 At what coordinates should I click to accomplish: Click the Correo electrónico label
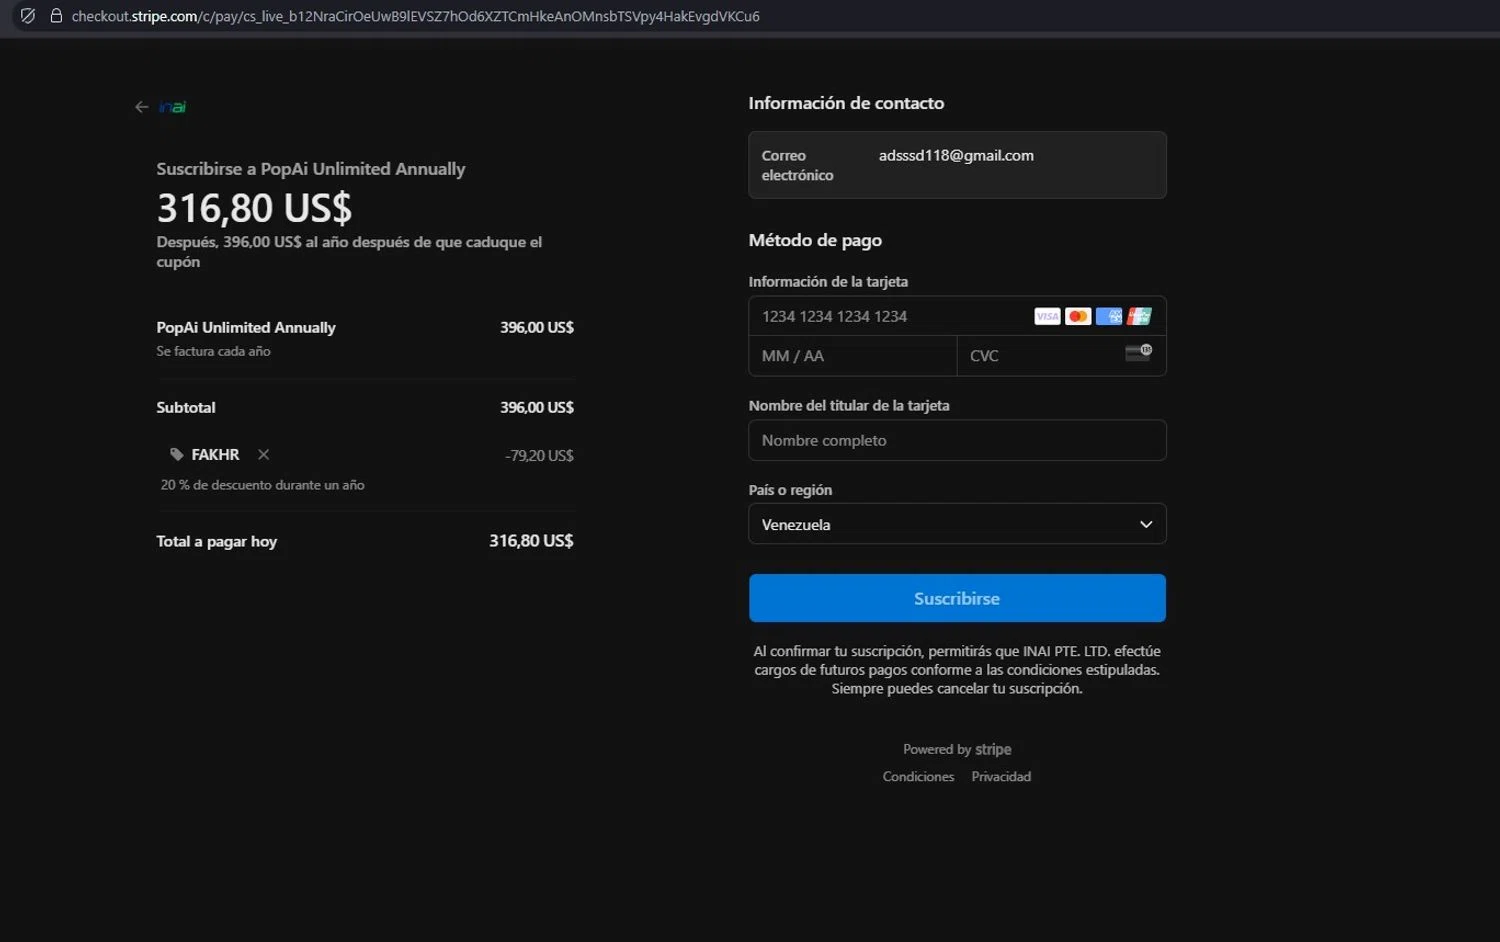point(797,165)
